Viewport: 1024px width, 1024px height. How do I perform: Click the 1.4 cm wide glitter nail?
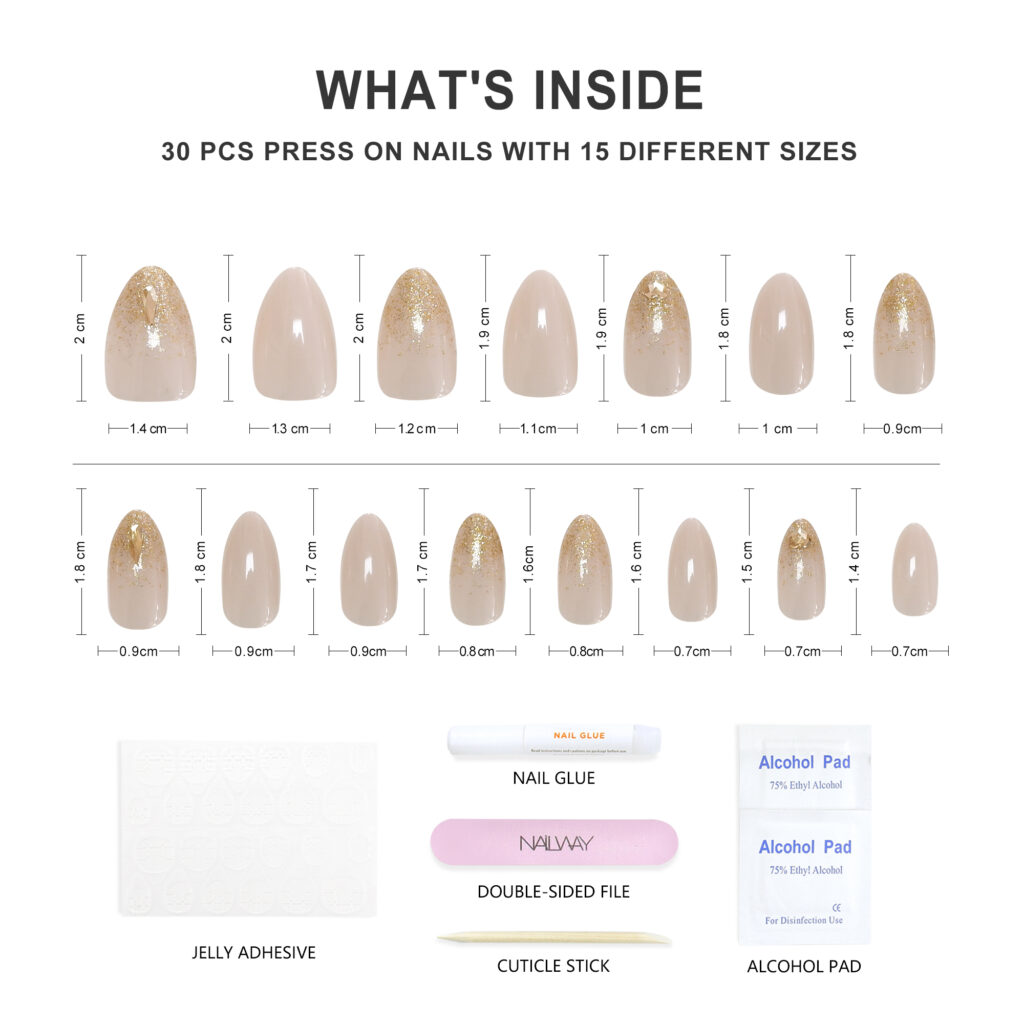(x=150, y=334)
